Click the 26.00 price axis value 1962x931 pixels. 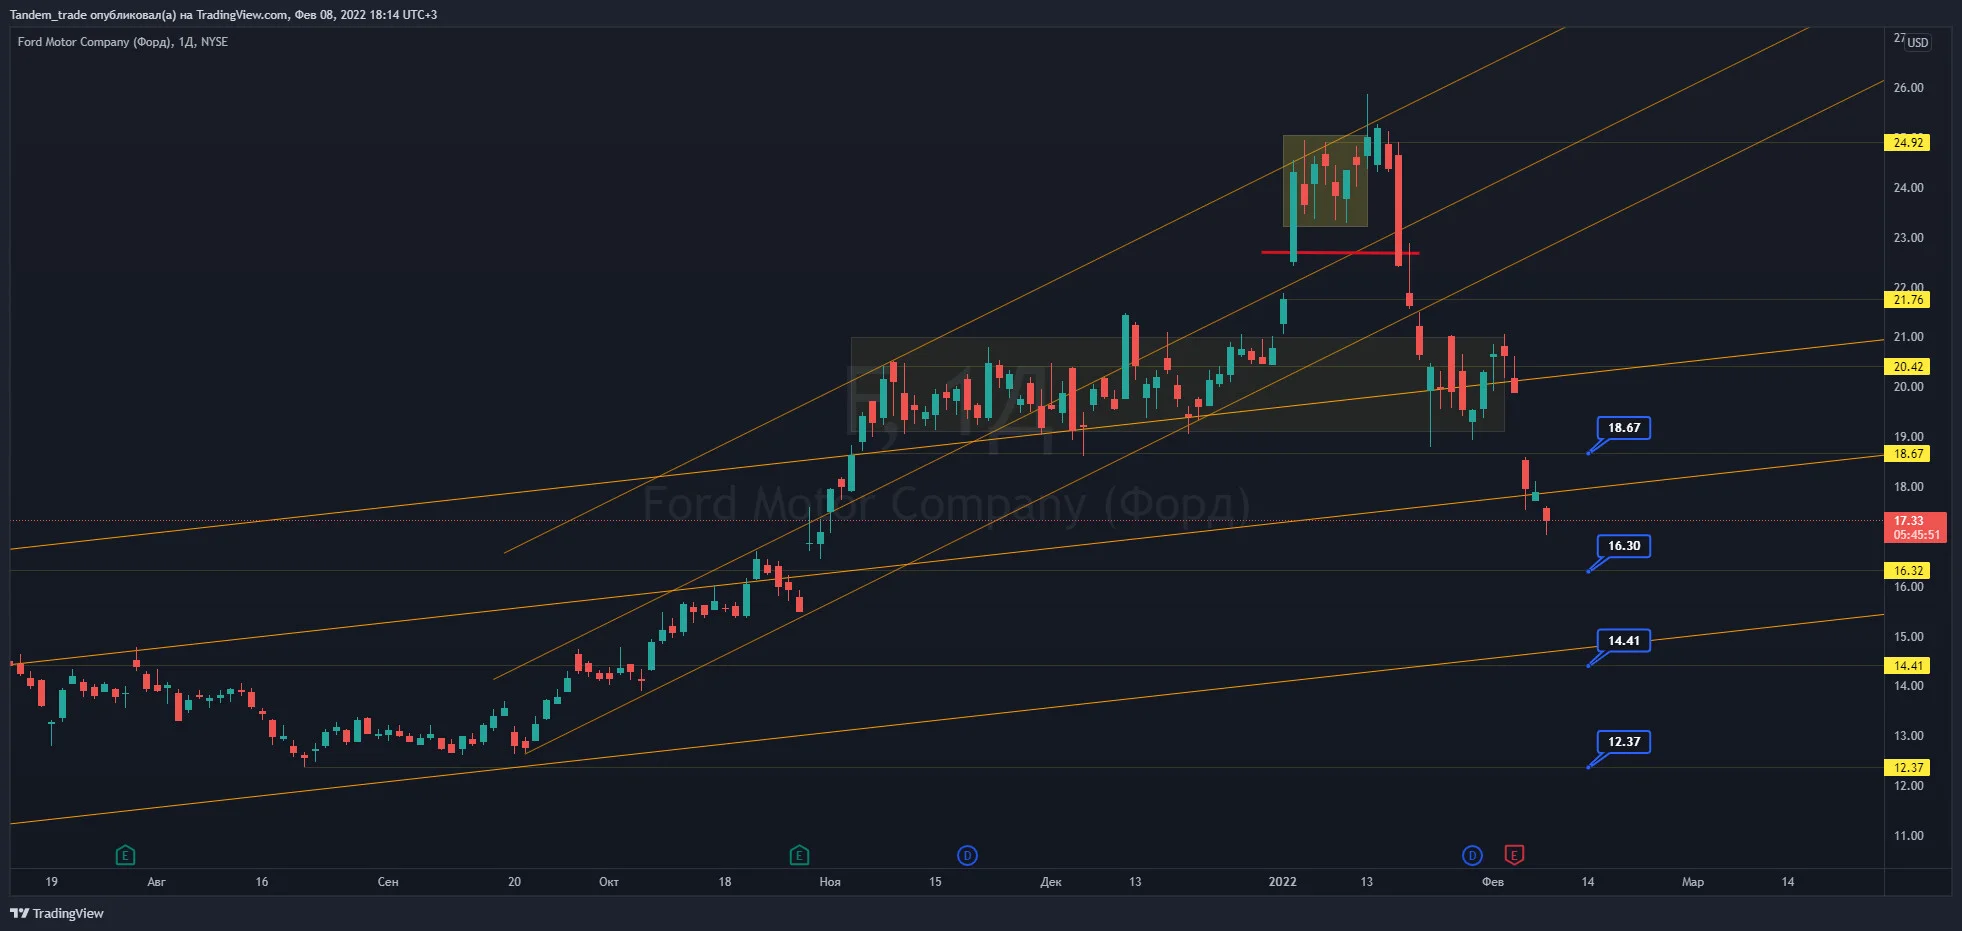1908,88
